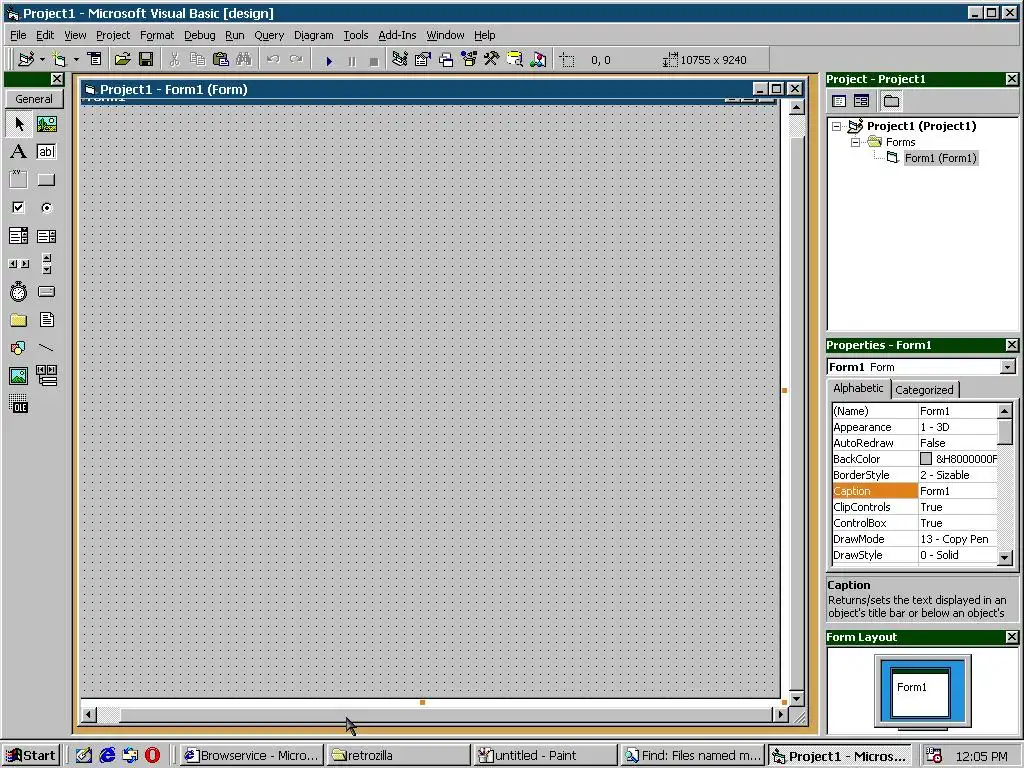Start the program with Run button
The width and height of the screenshot is (1024, 768).
click(x=328, y=61)
